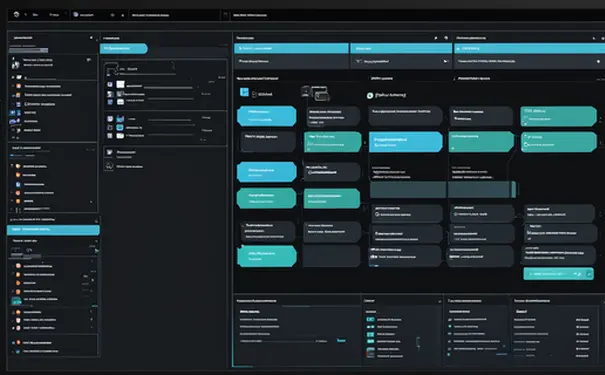Click the bright blue square icon above node cards
605x375 pixels.
(244, 92)
